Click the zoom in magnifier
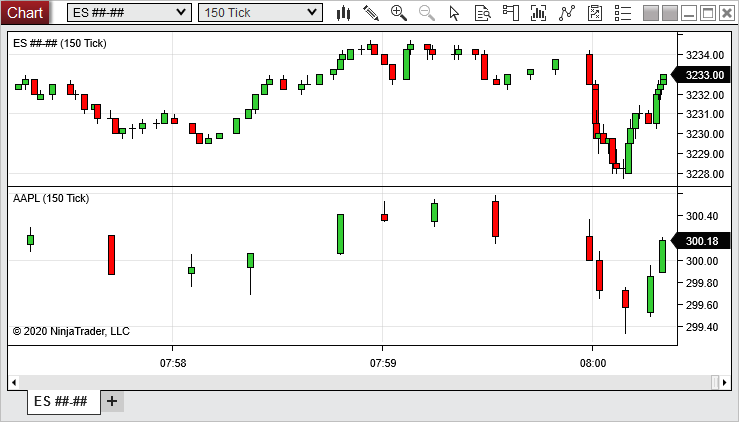Viewport: 739px width, 422px height. pos(399,13)
